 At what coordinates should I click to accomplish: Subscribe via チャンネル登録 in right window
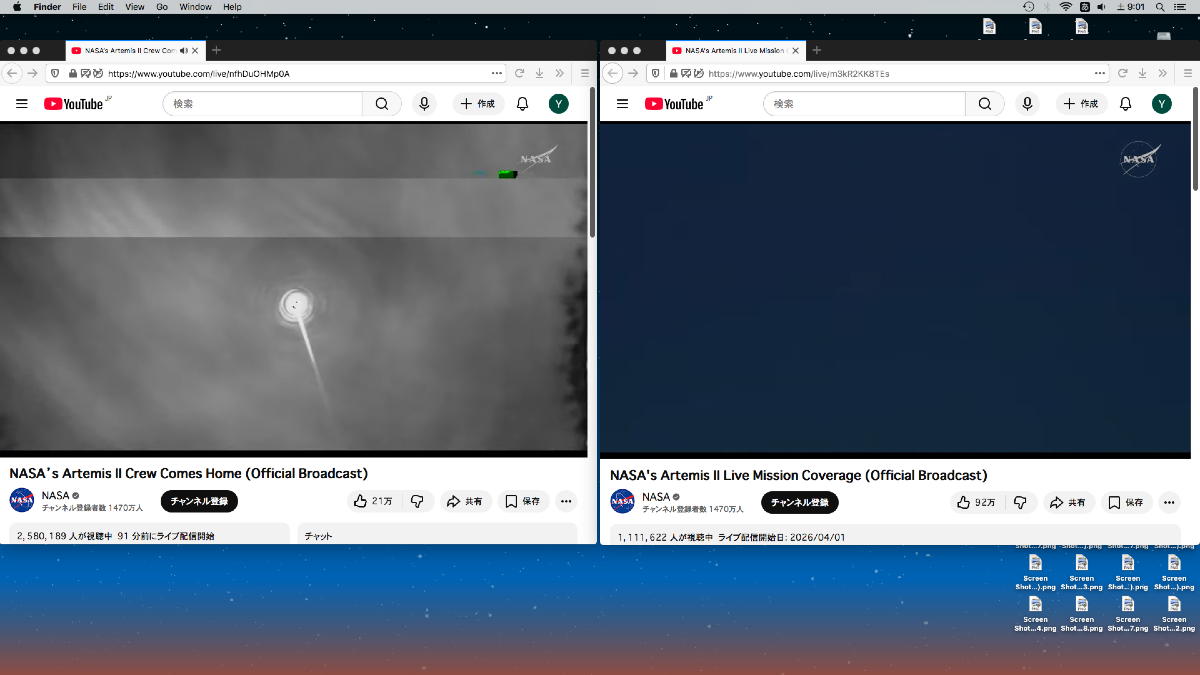tap(800, 502)
